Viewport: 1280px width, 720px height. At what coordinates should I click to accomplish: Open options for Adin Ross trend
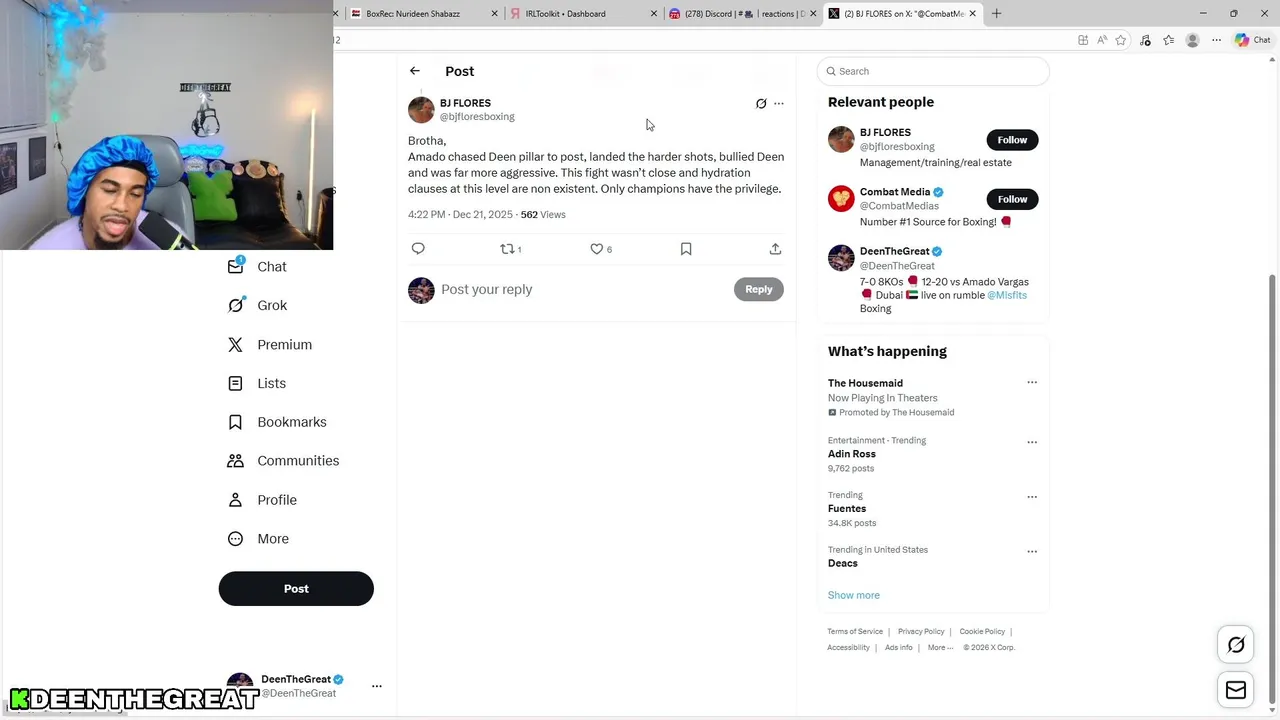pyautogui.click(x=1032, y=442)
